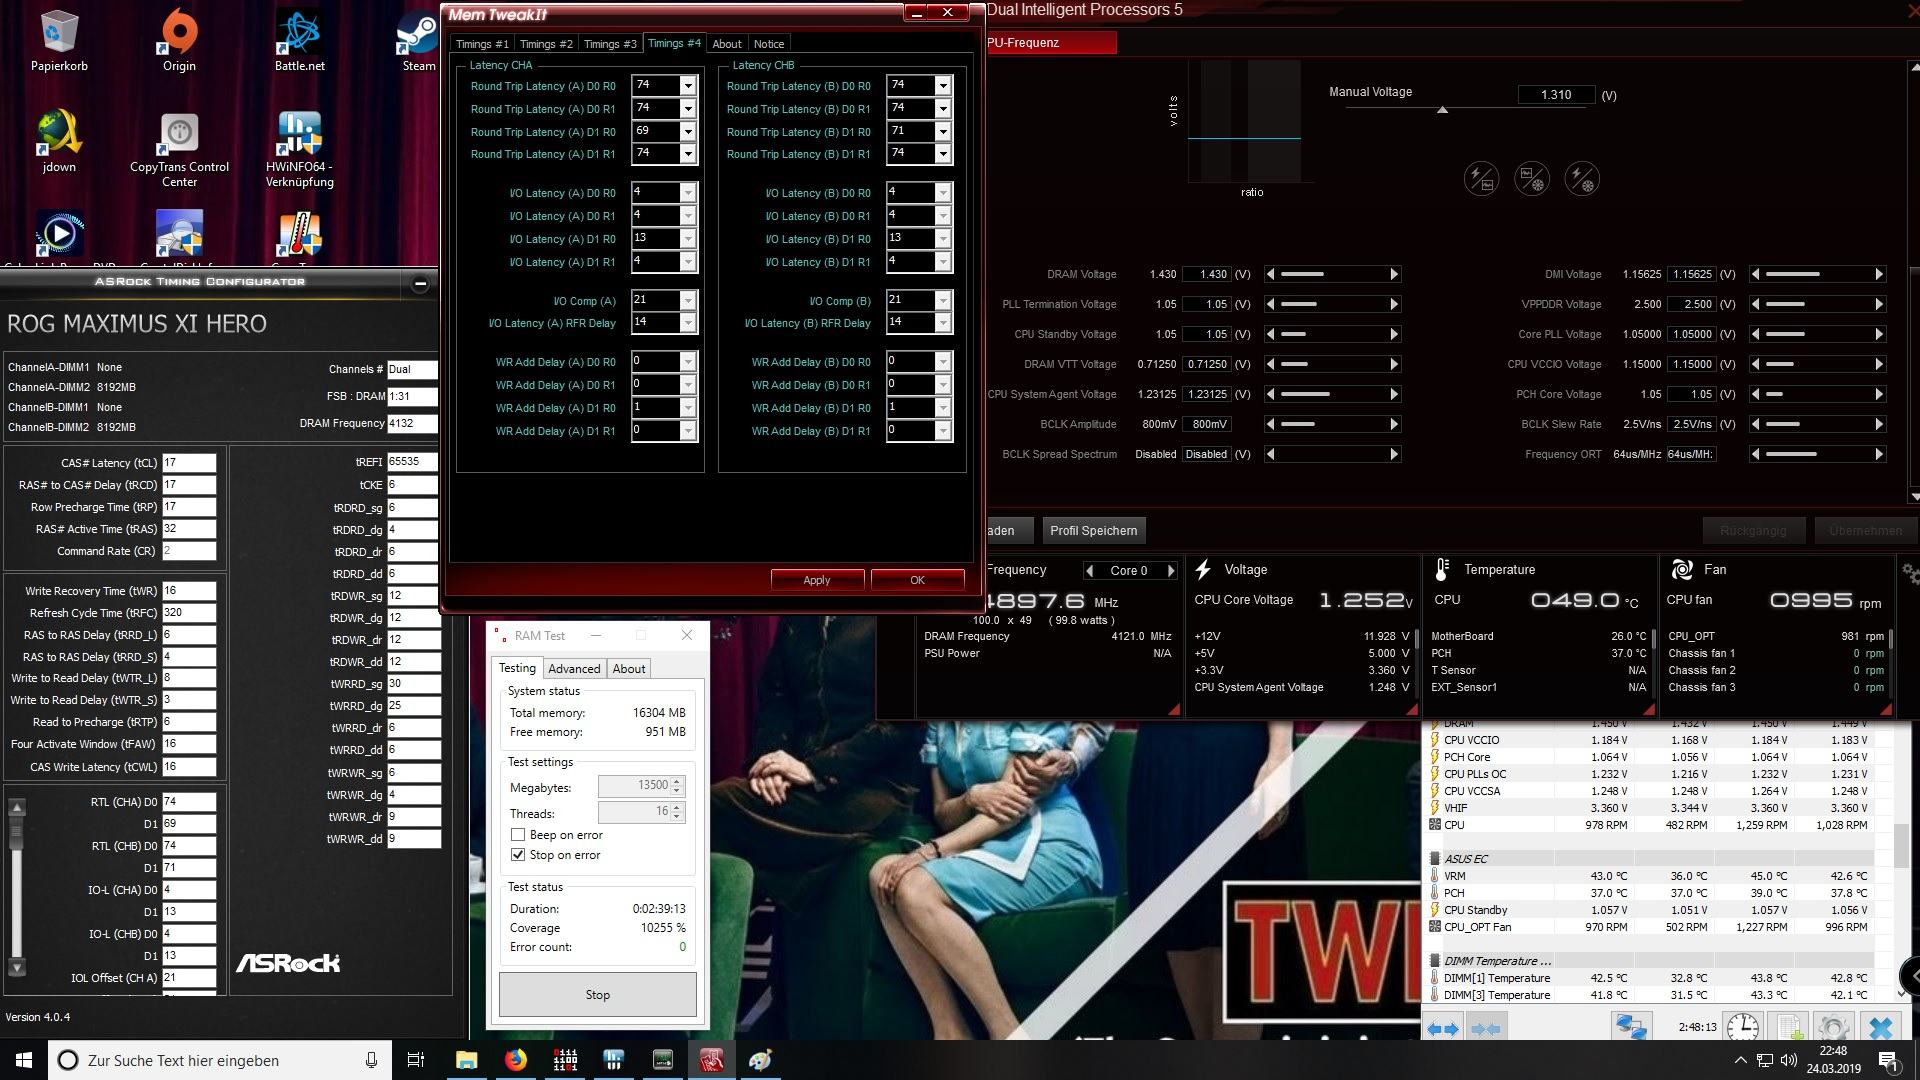Click the Profil Speichern button

tap(1093, 531)
